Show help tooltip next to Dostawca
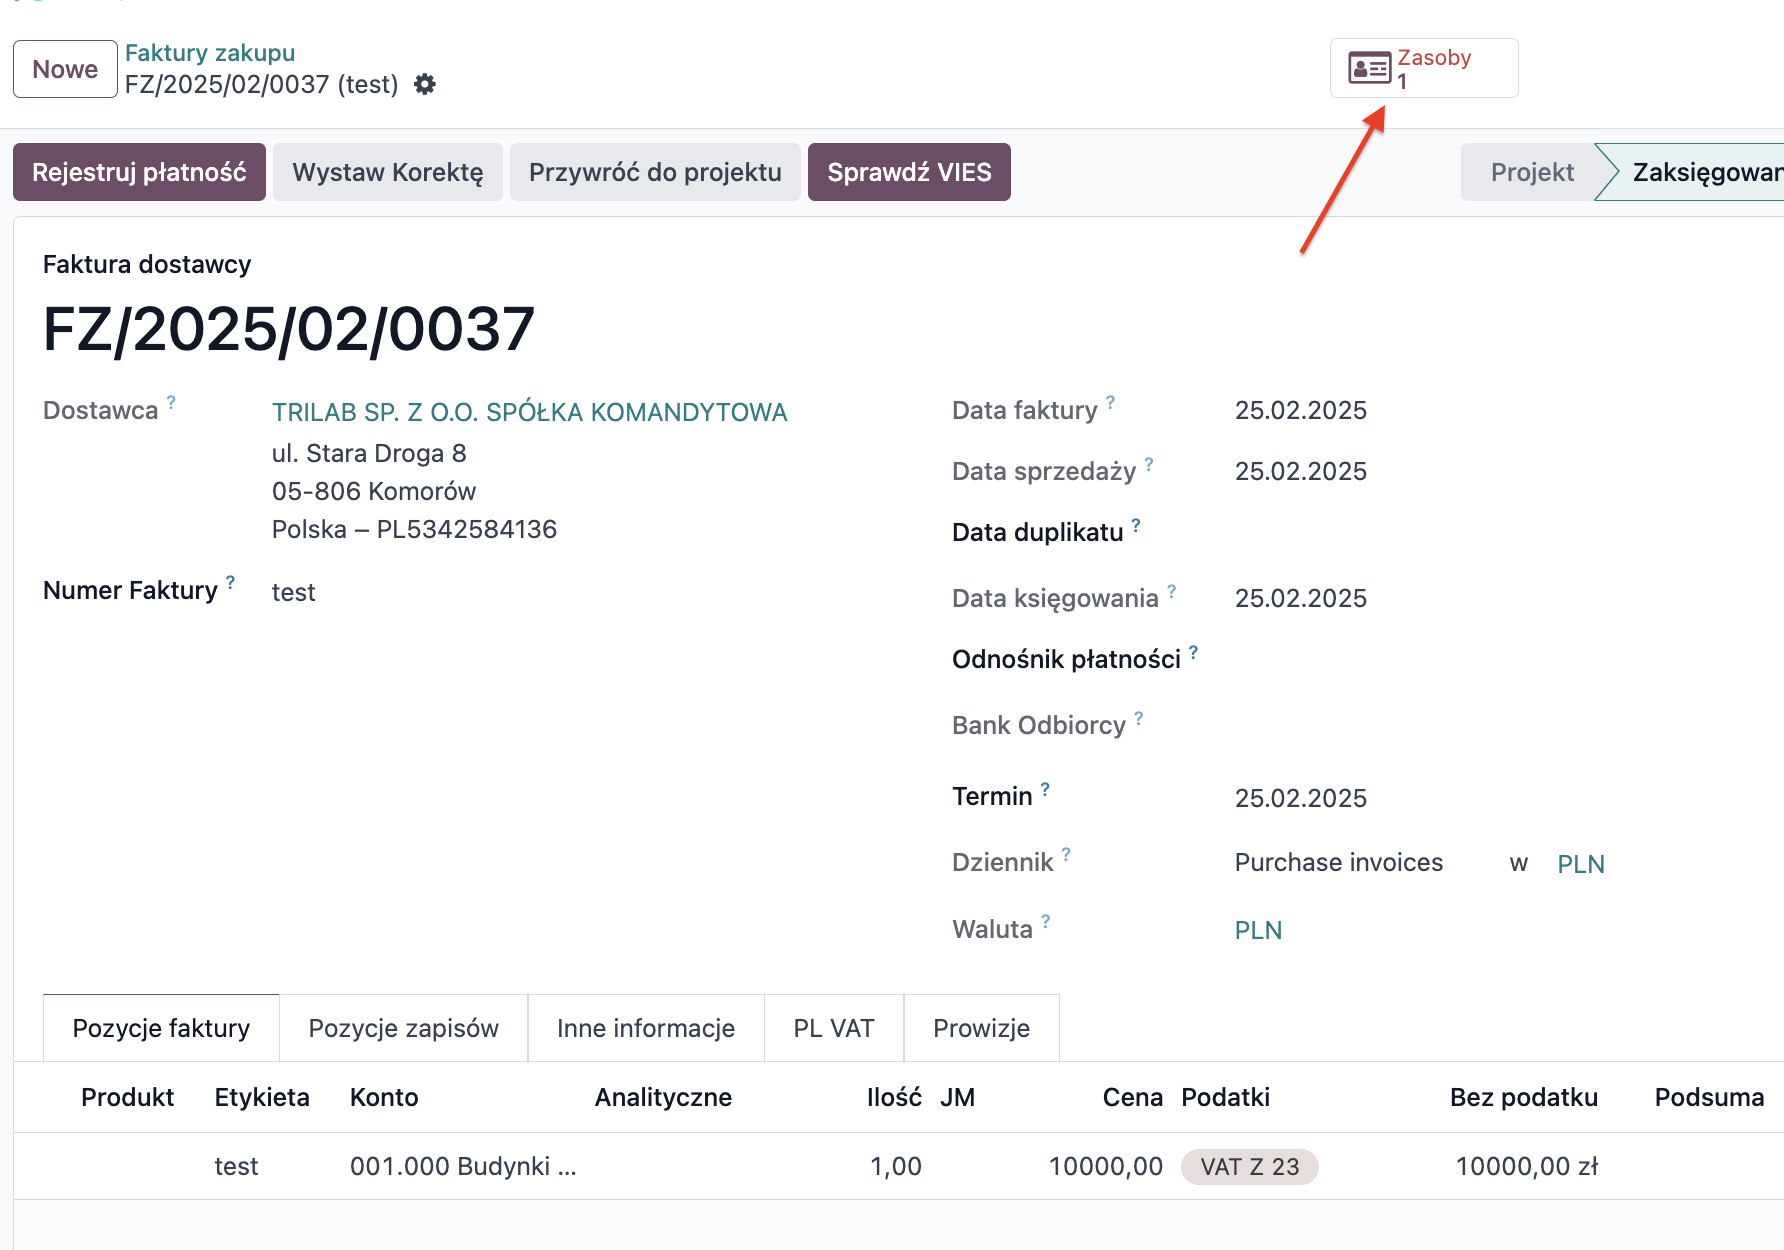1784x1250 pixels. (x=171, y=402)
